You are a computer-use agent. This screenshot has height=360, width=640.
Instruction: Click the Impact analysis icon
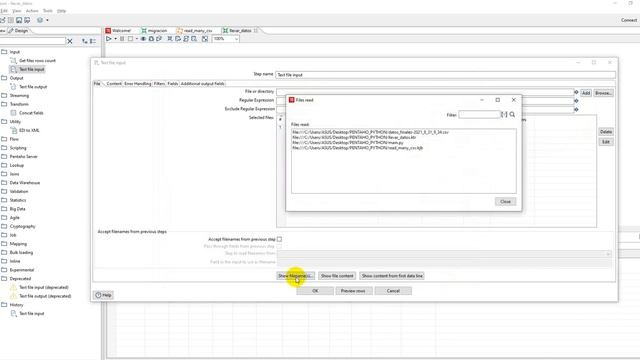[178, 39]
